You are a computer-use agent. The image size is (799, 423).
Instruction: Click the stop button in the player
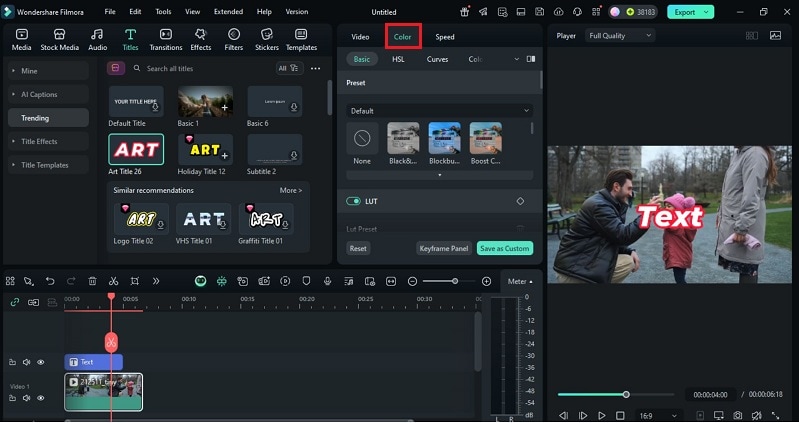(620, 415)
